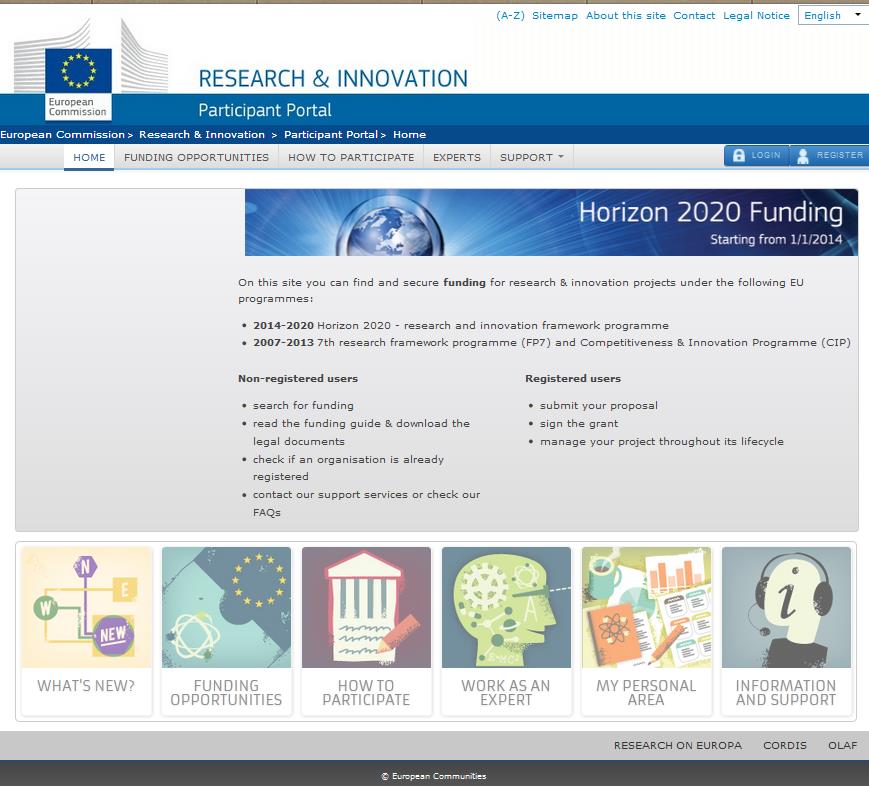The height and width of the screenshot is (786, 869).
Task: Click European Commission in the breadcrumb
Action: coord(62,135)
